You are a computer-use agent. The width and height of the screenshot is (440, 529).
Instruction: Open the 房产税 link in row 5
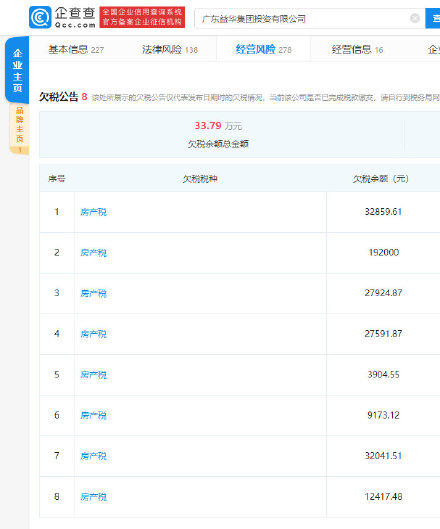point(93,375)
